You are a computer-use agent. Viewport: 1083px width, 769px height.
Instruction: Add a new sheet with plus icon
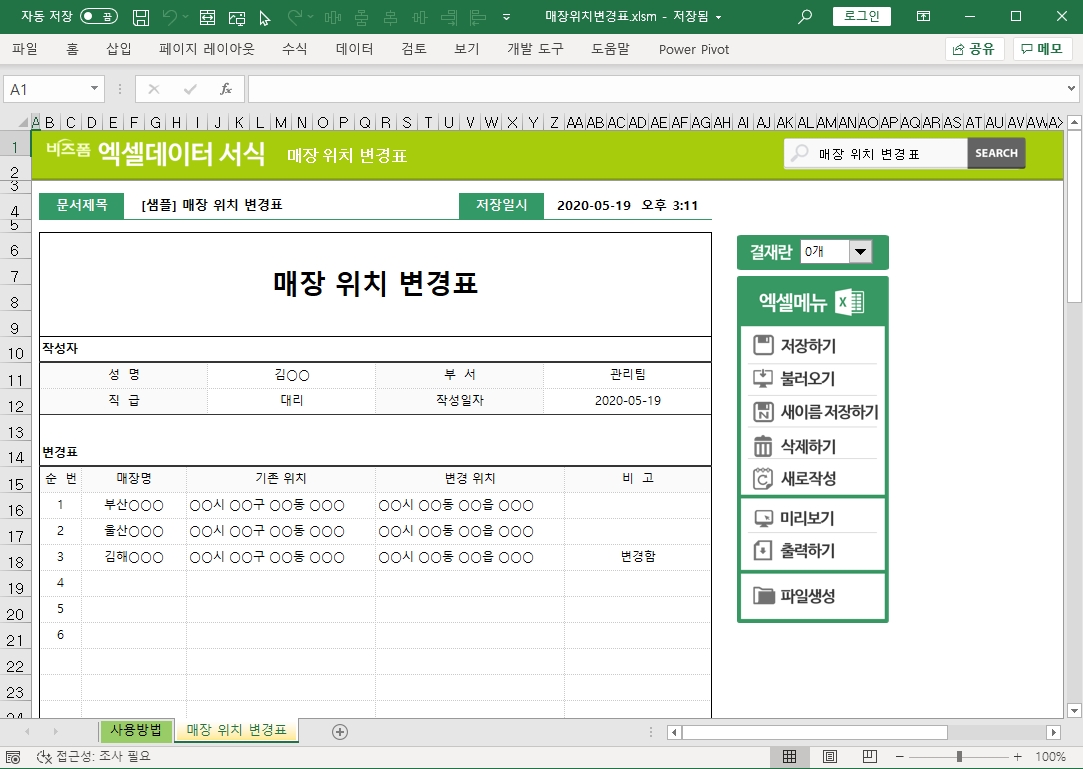[340, 732]
